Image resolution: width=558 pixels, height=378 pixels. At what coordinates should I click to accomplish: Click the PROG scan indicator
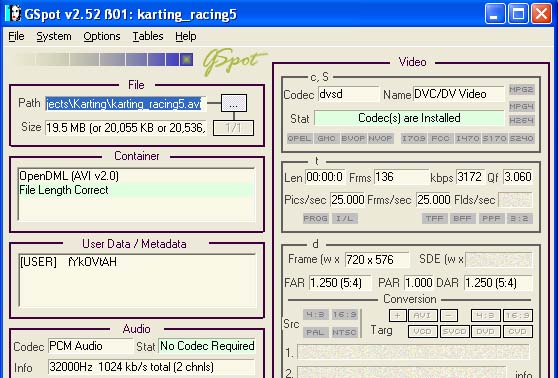click(x=316, y=218)
